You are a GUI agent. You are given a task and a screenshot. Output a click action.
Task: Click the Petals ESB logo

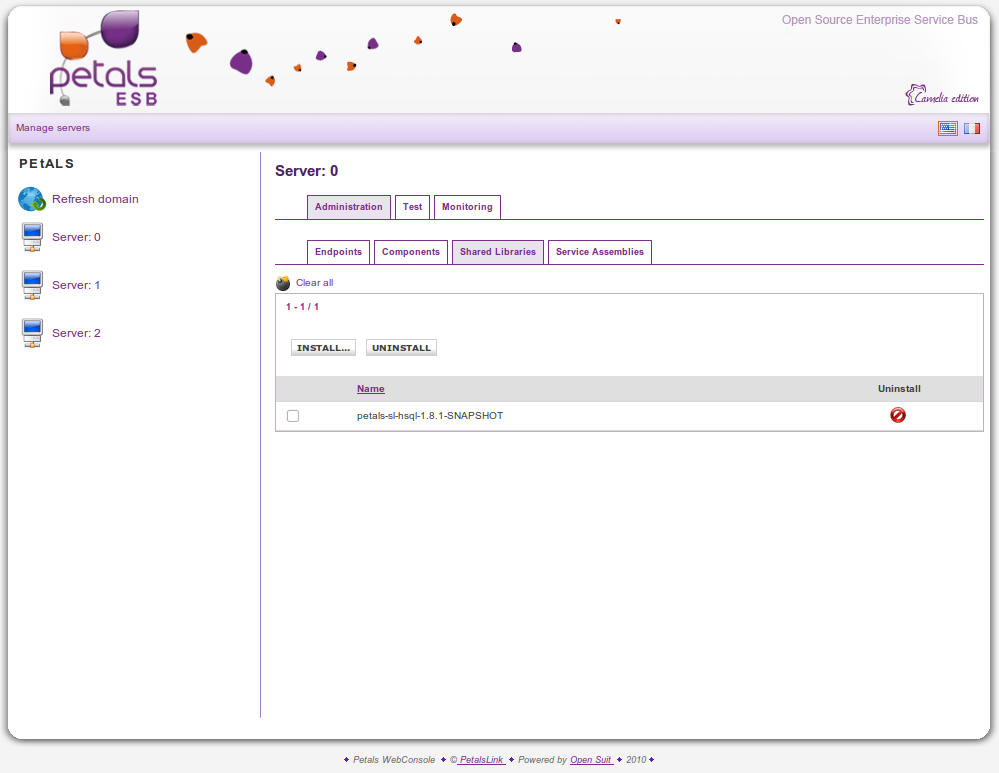pyautogui.click(x=103, y=62)
